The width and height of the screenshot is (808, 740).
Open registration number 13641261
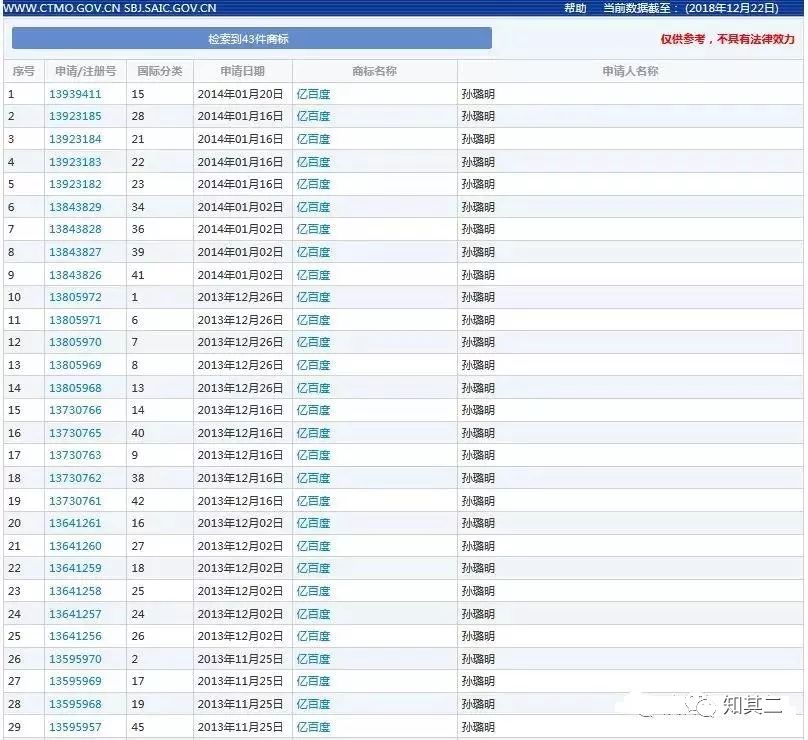click(75, 524)
